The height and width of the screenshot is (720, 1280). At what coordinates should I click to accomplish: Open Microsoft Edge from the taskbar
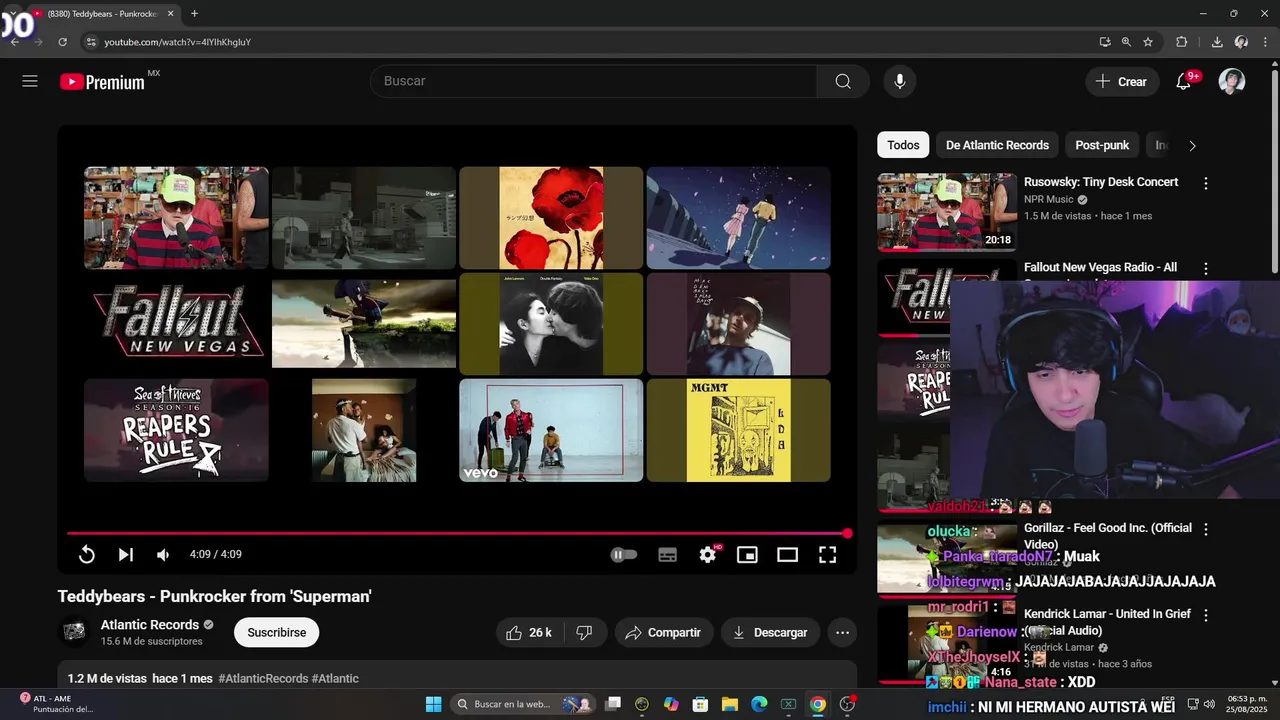click(x=759, y=704)
